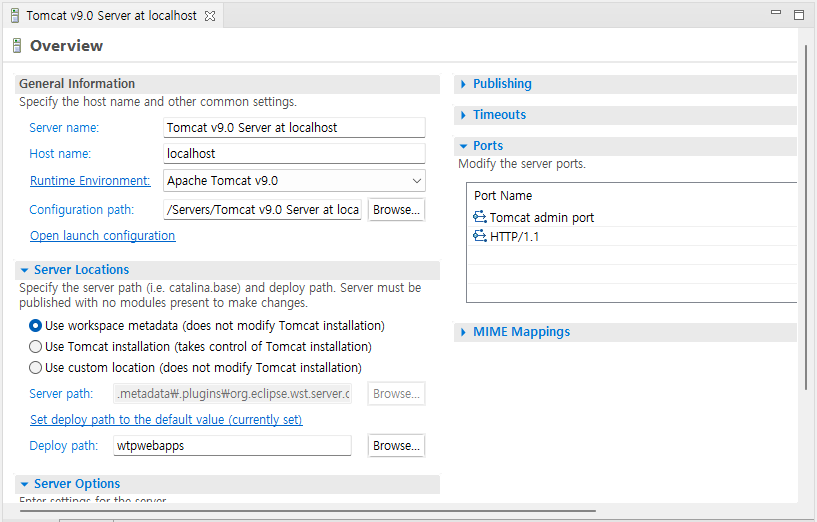Click the Port Name column header

503,196
